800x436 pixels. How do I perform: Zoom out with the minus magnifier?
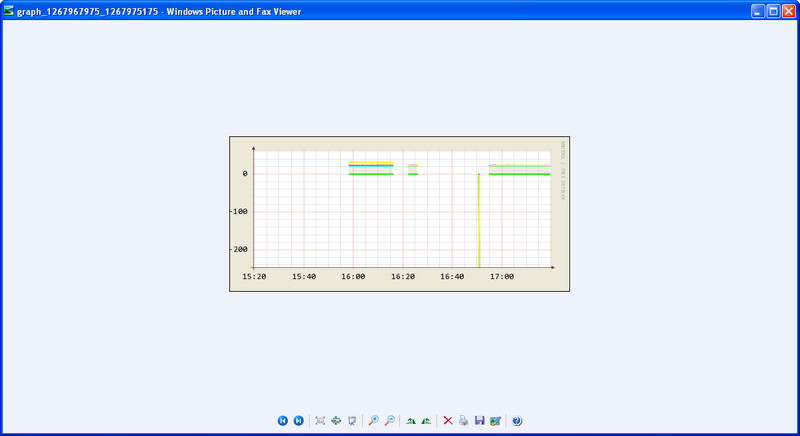point(389,421)
